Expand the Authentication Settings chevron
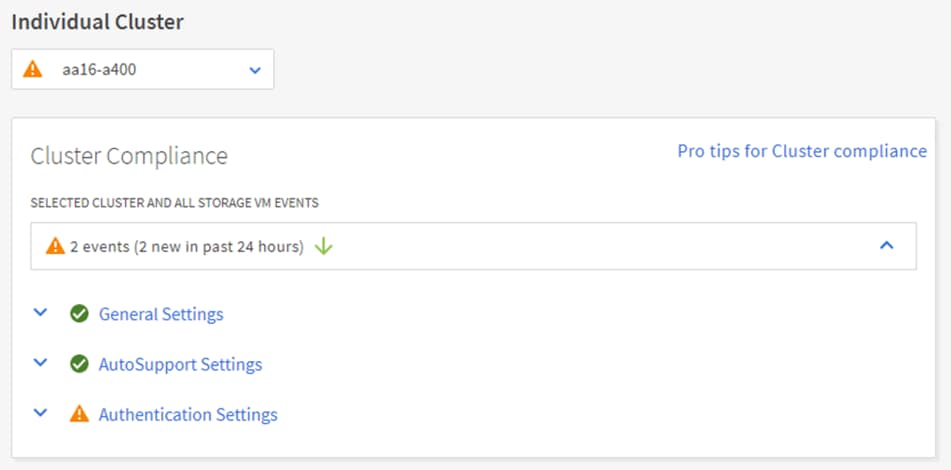The image size is (951, 470). coord(40,412)
